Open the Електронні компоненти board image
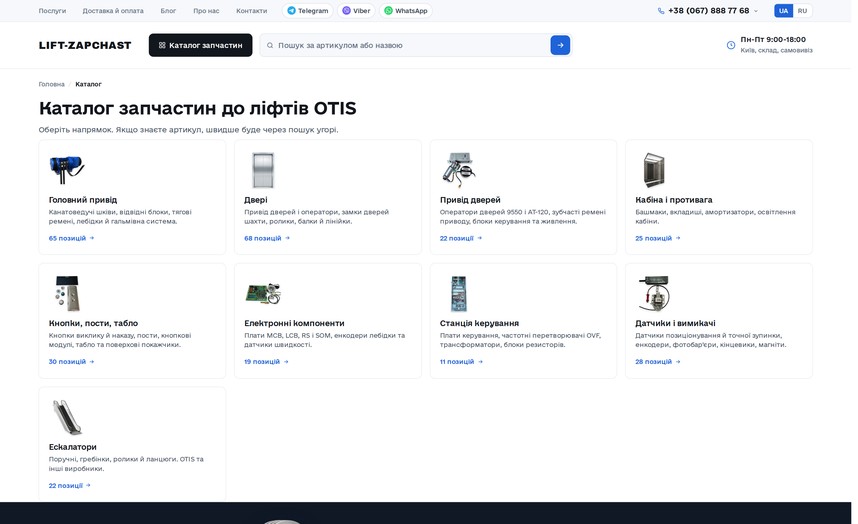The image size is (858, 524). point(263,294)
